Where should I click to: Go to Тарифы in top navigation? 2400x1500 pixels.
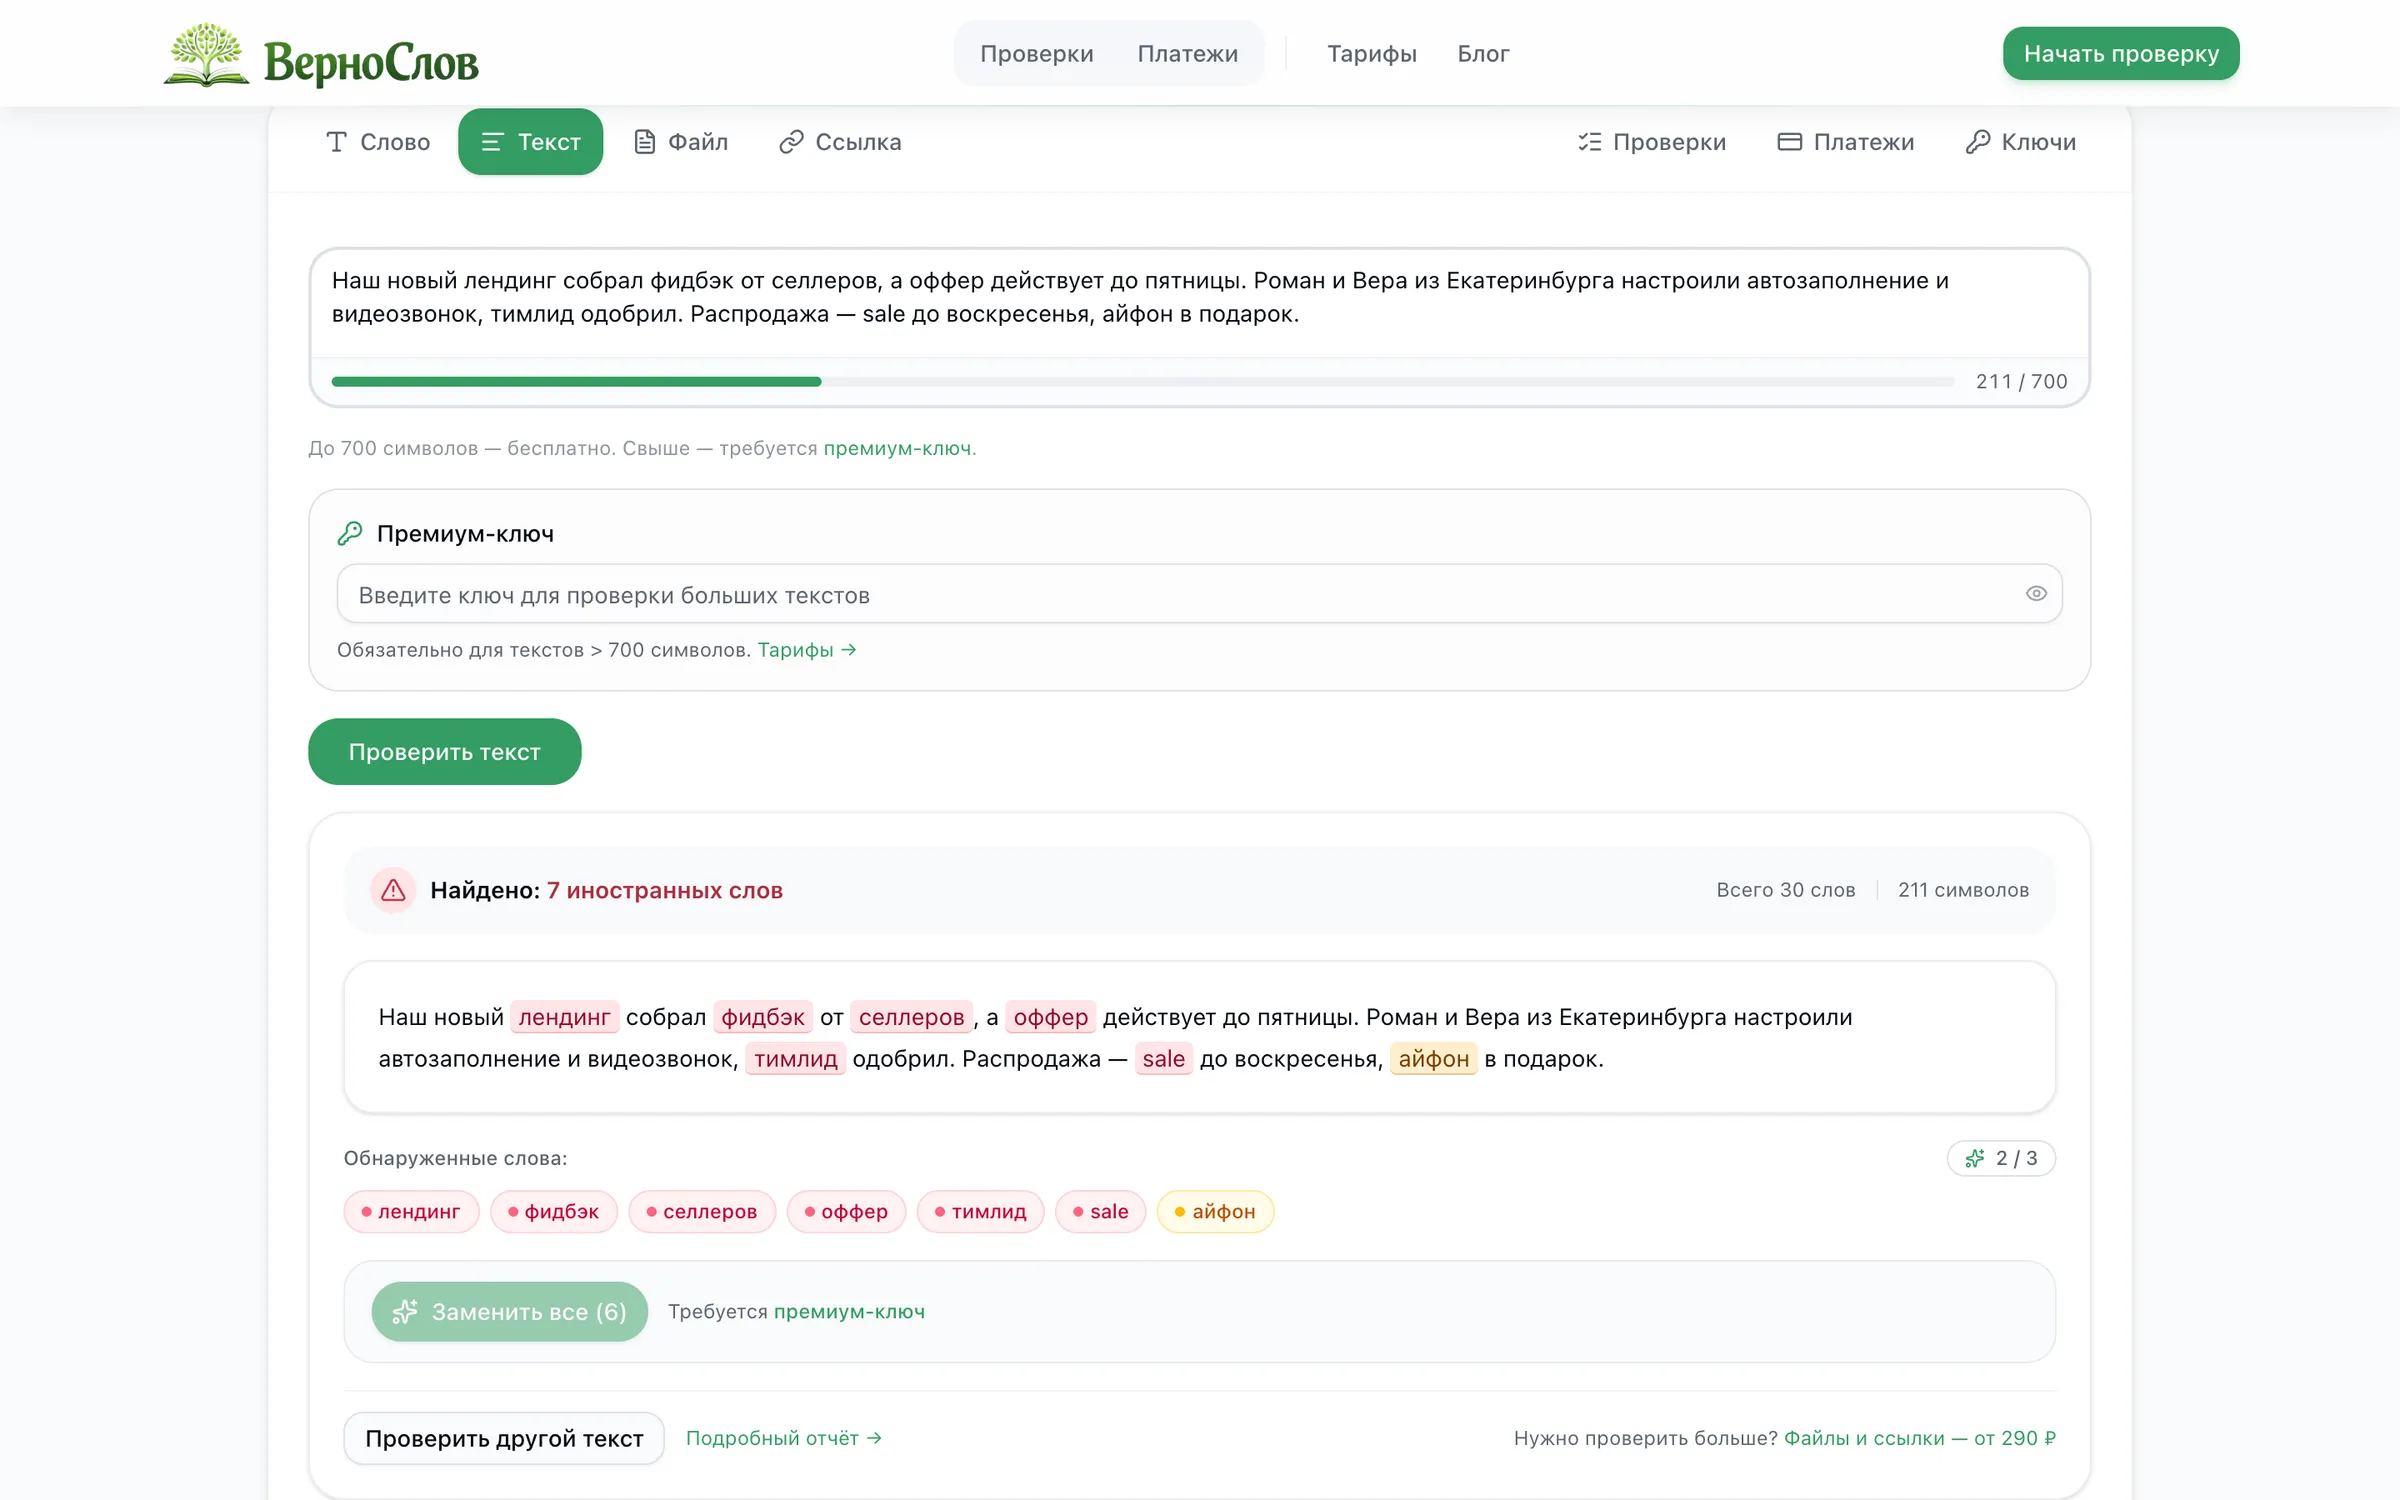1372,54
